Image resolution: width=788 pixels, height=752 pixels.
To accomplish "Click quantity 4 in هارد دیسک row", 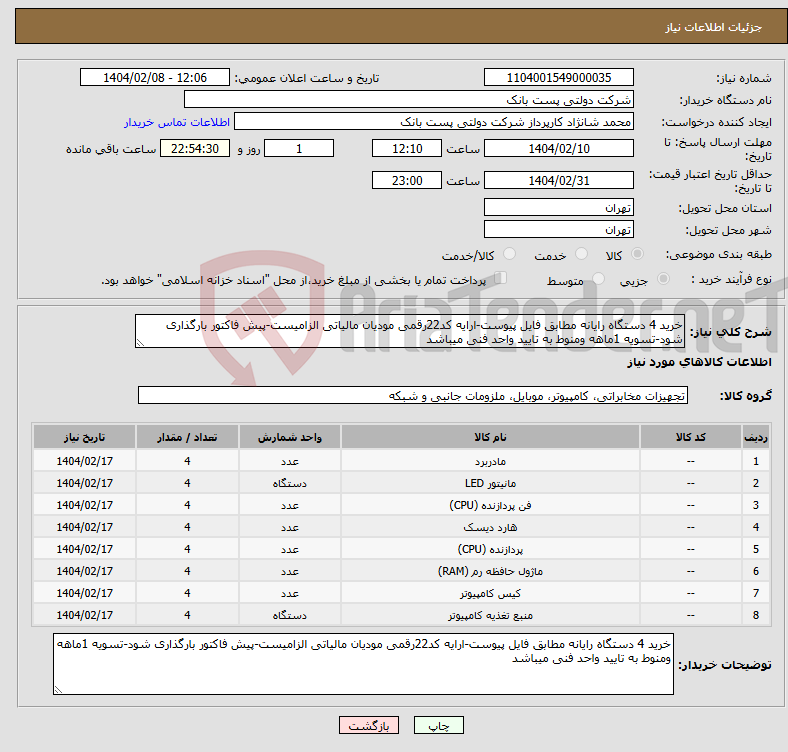I will 187,527.
